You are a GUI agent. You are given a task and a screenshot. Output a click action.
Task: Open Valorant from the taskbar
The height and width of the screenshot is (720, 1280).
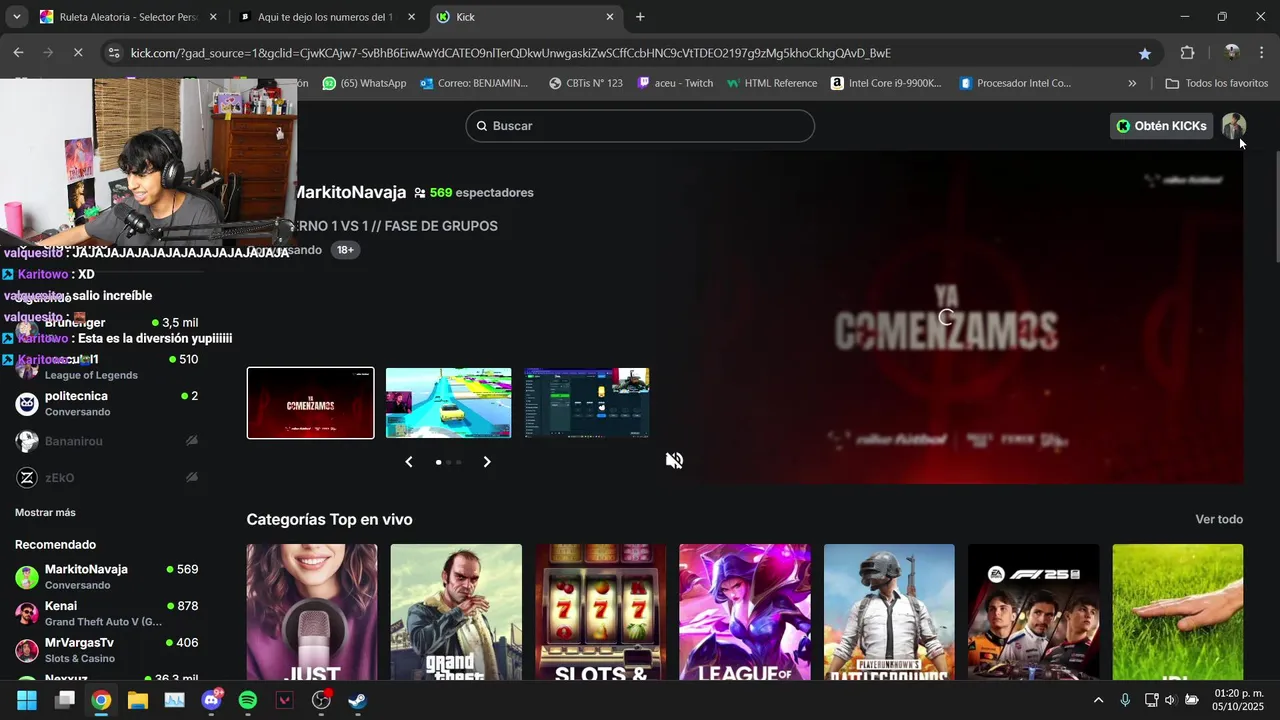click(x=284, y=700)
